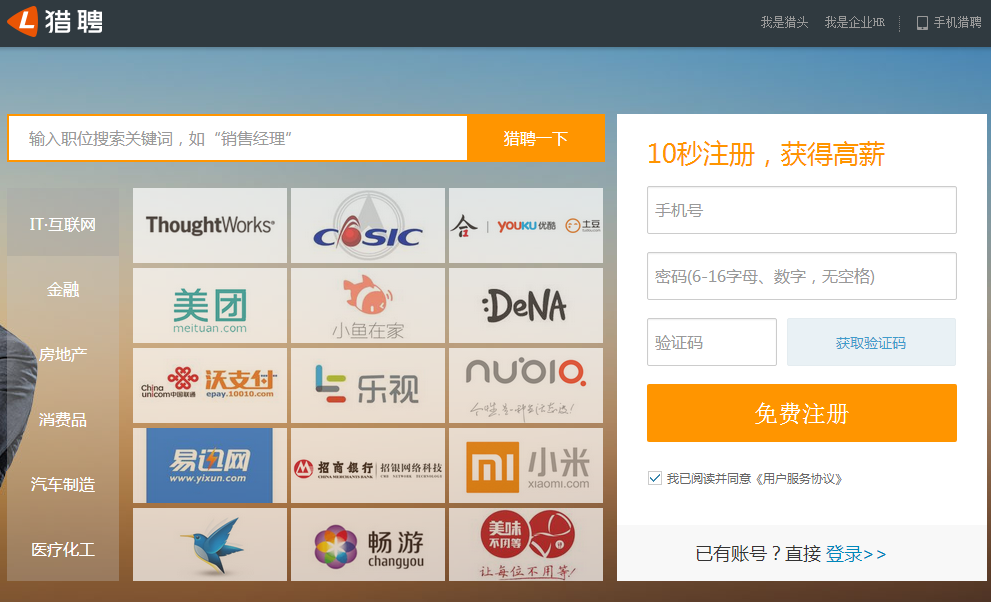
Task: Select the 医疗化工 industry tab
Action: [63, 550]
